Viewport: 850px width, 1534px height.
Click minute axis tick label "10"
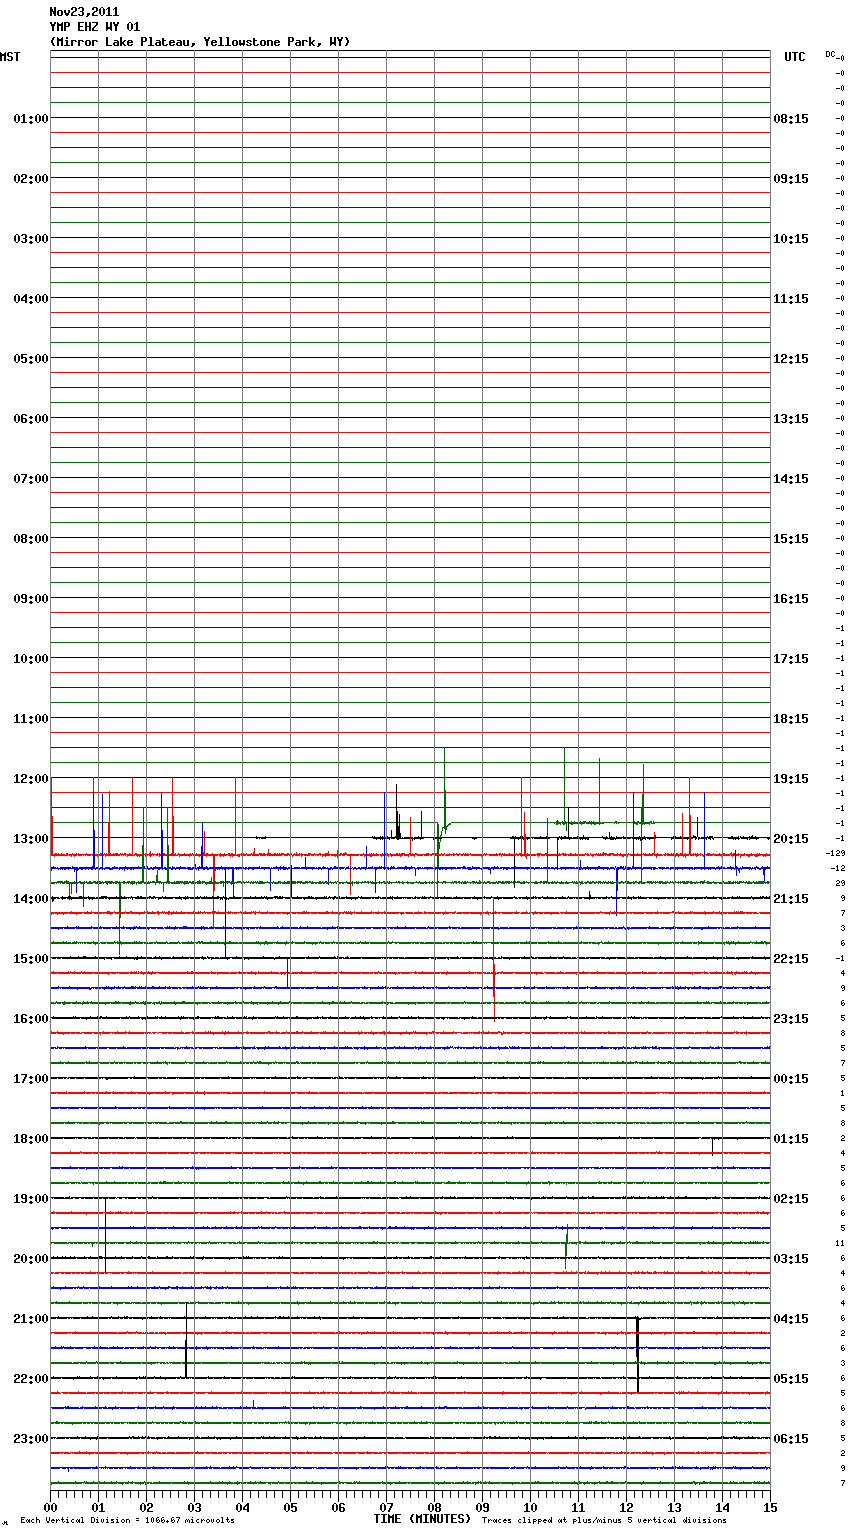530,1507
